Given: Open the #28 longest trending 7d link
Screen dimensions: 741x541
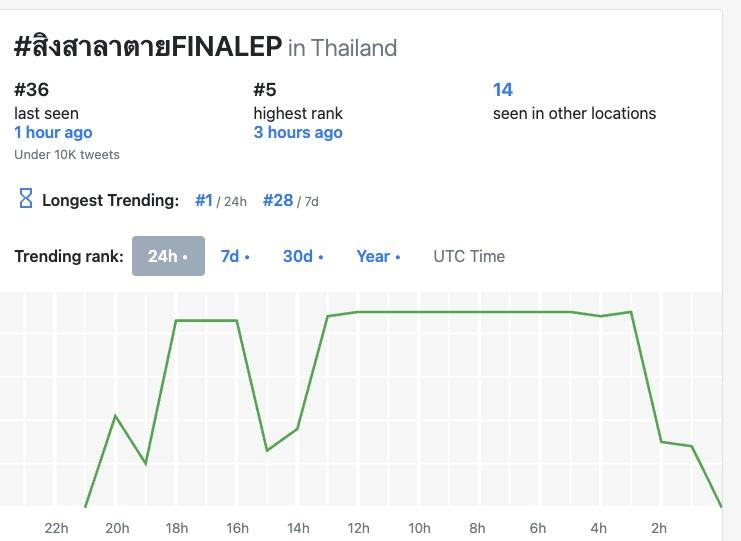Looking at the screenshot, I should point(278,200).
